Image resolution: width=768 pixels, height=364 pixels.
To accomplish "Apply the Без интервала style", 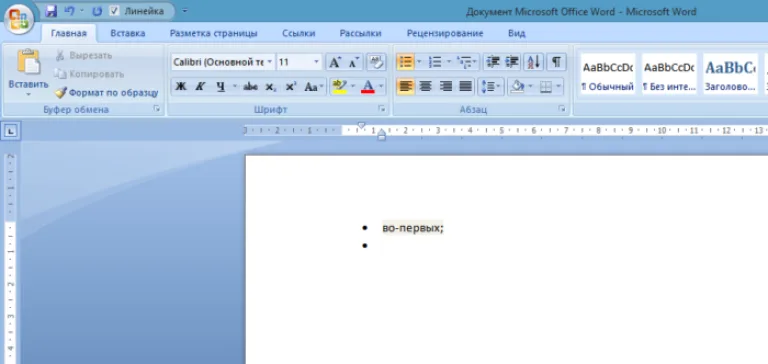I will (x=669, y=74).
